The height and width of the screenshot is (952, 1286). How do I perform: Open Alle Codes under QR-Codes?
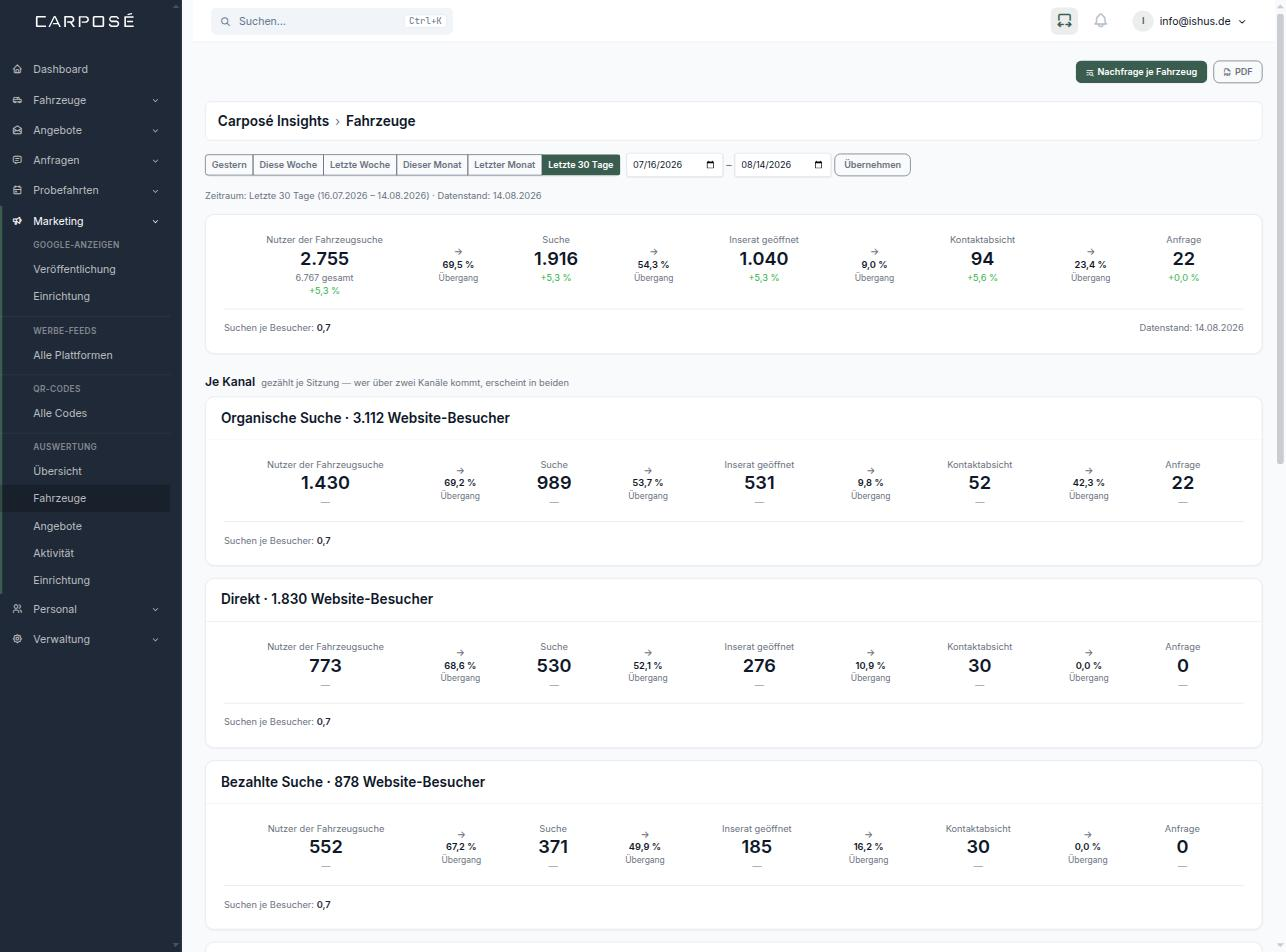(x=60, y=413)
